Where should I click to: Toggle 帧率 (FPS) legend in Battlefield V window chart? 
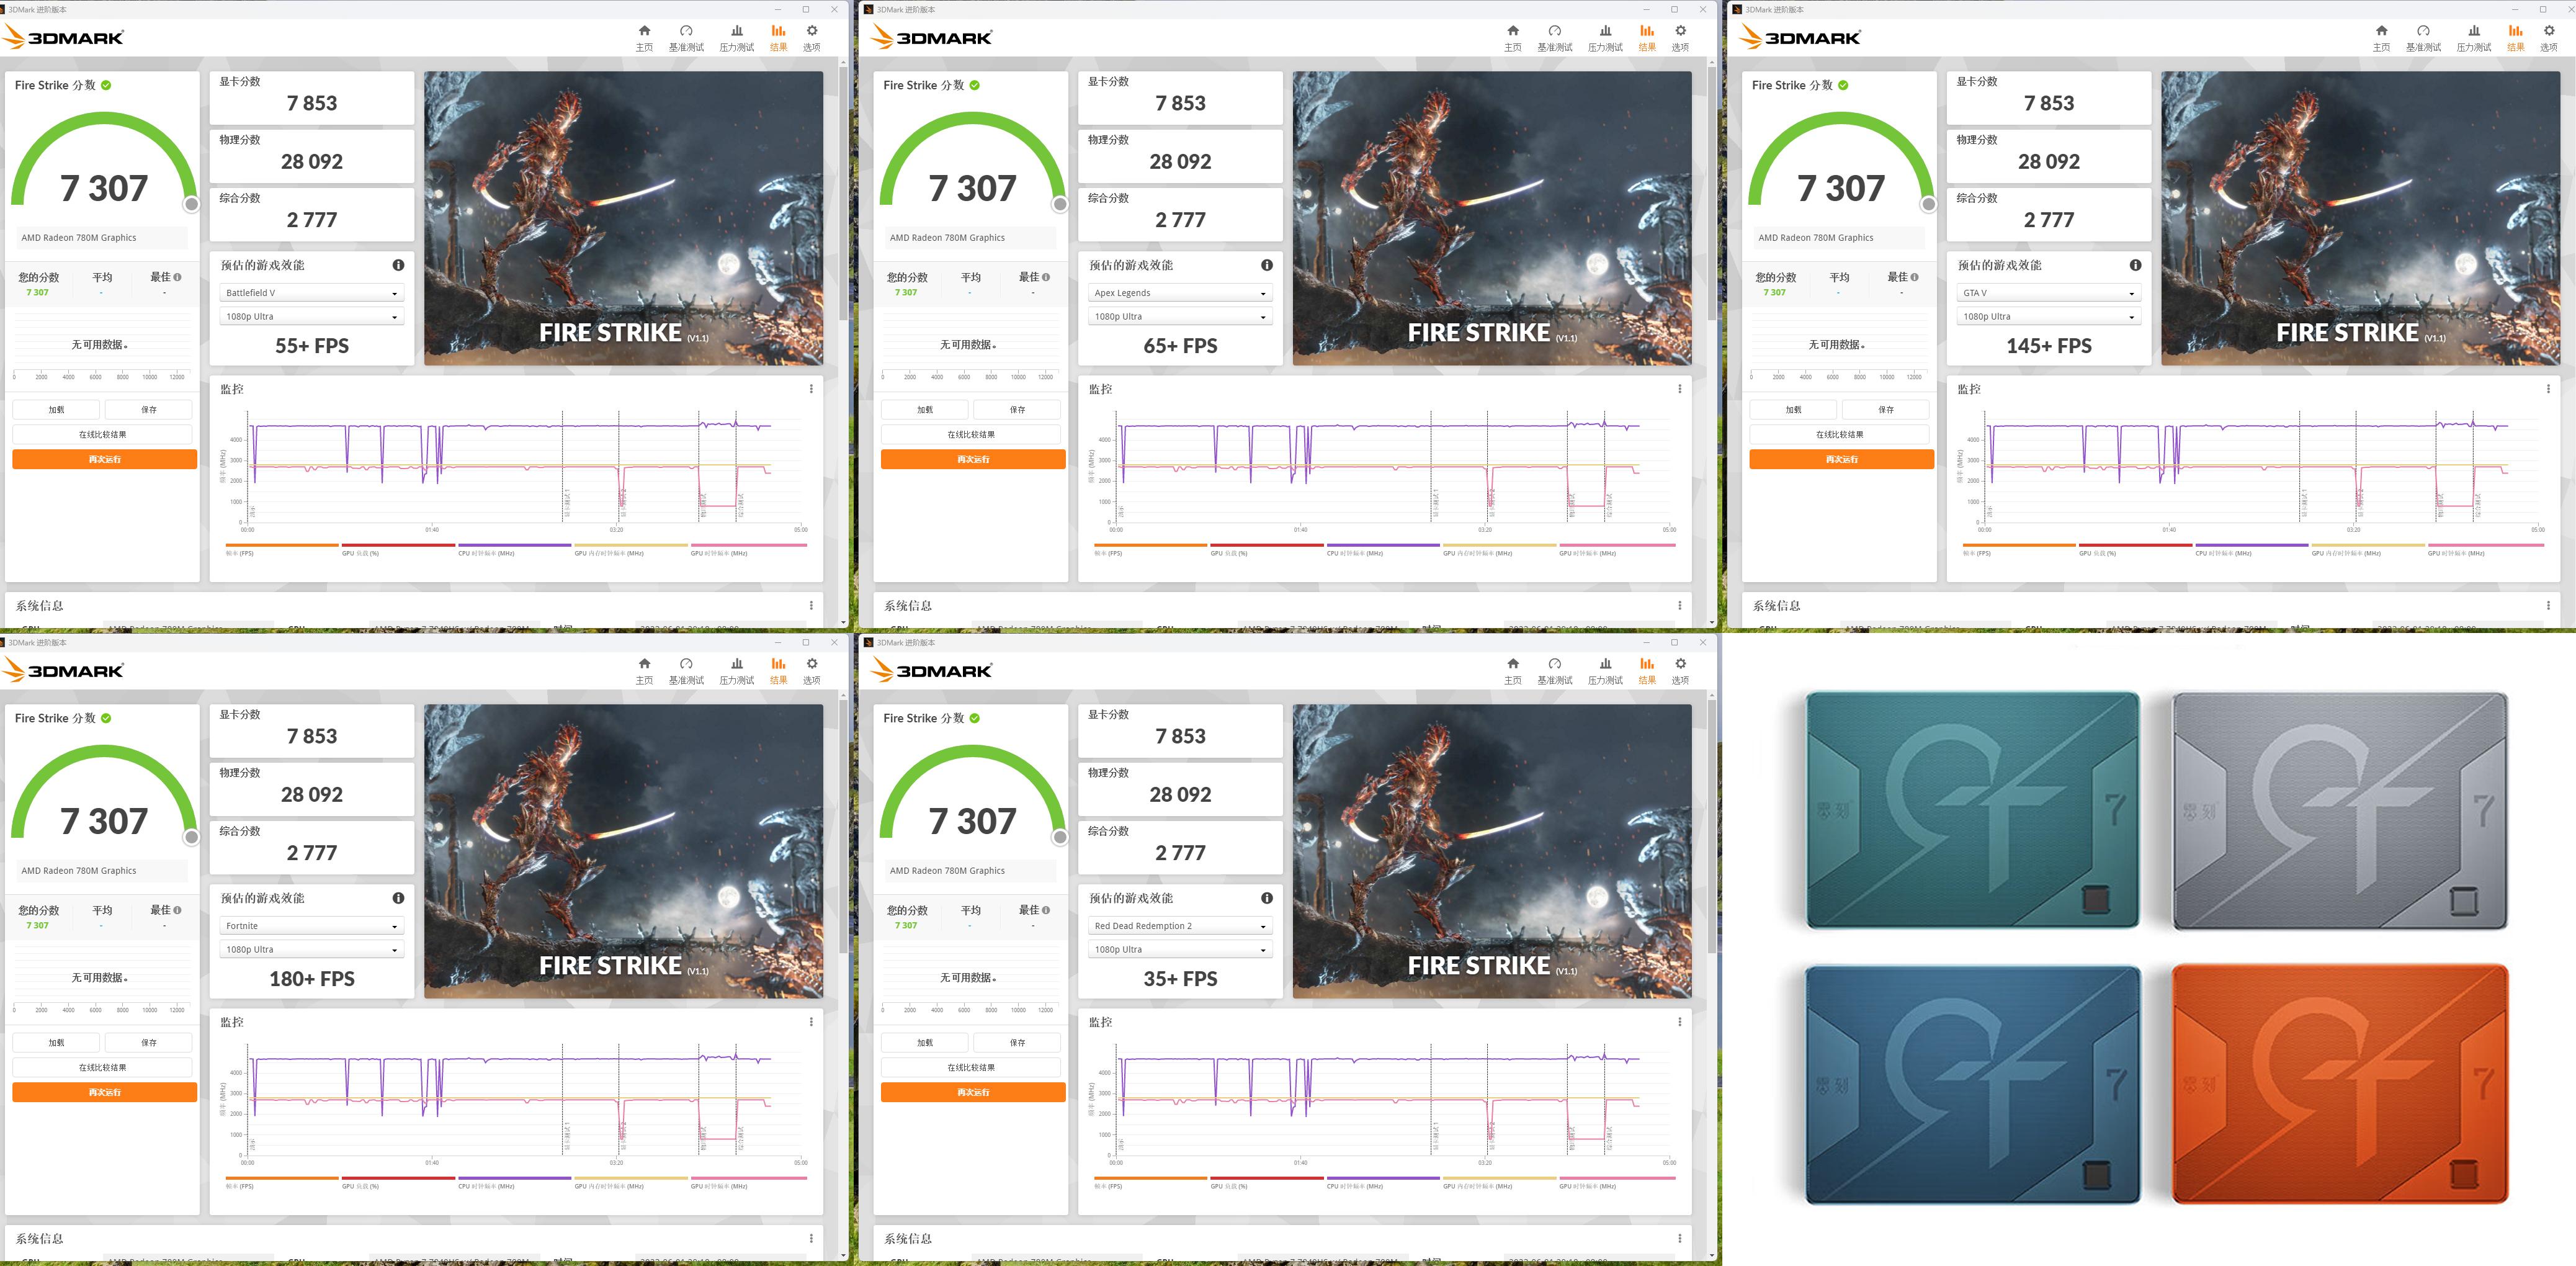coord(240,552)
